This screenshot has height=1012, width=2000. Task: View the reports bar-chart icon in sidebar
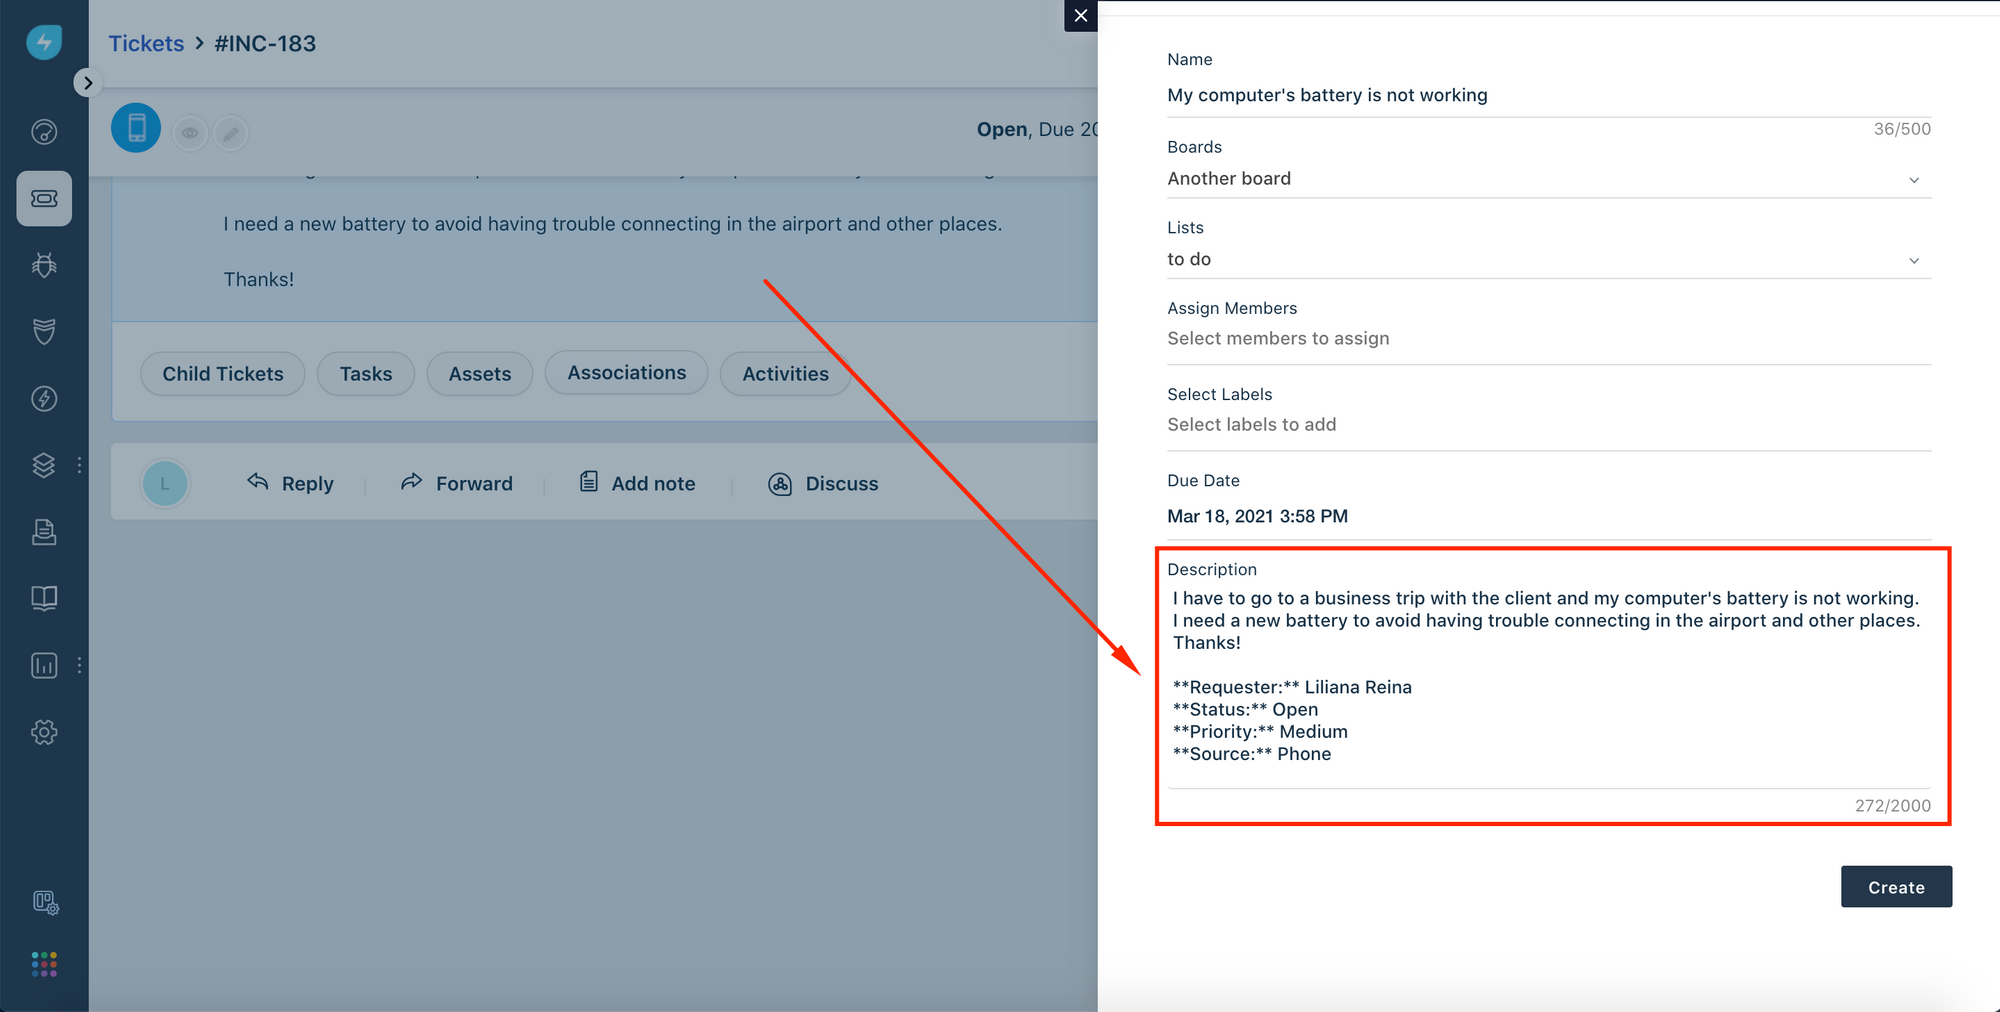(x=44, y=665)
